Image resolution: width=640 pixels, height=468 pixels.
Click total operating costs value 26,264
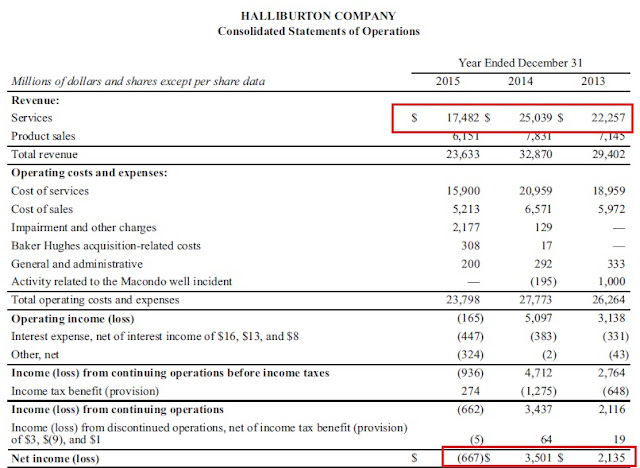click(609, 300)
